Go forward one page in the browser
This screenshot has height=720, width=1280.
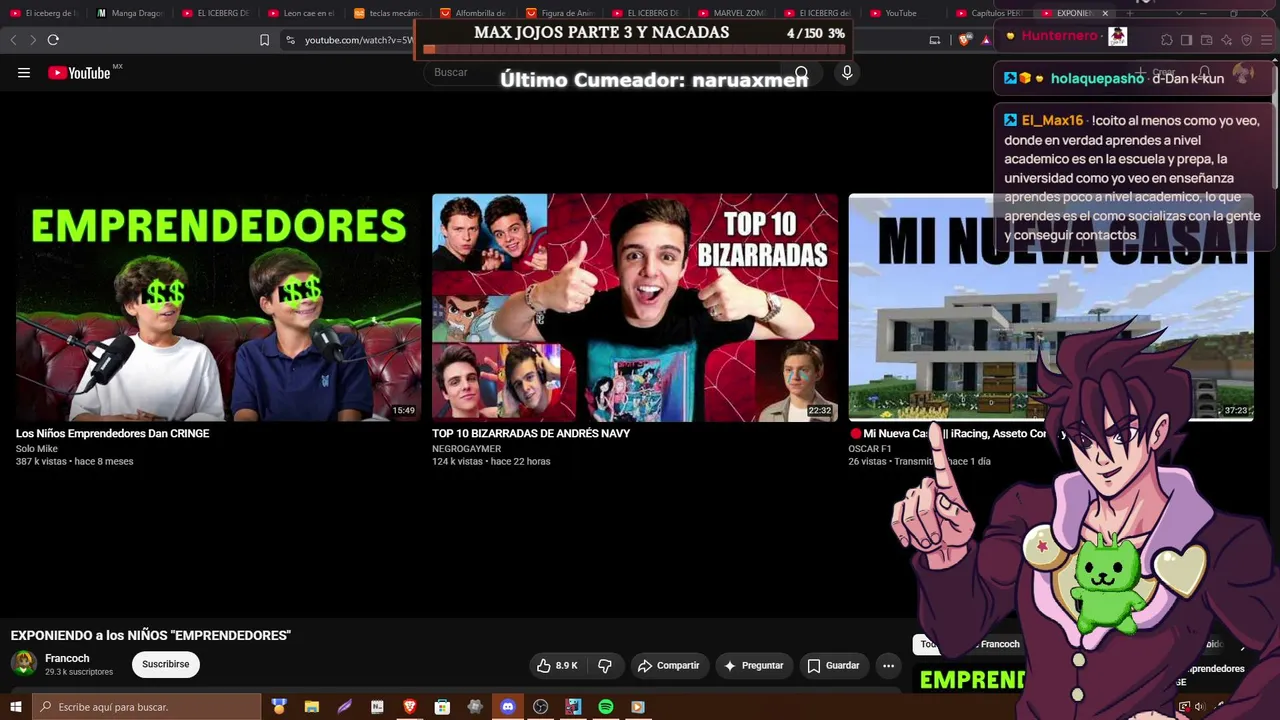(32, 40)
